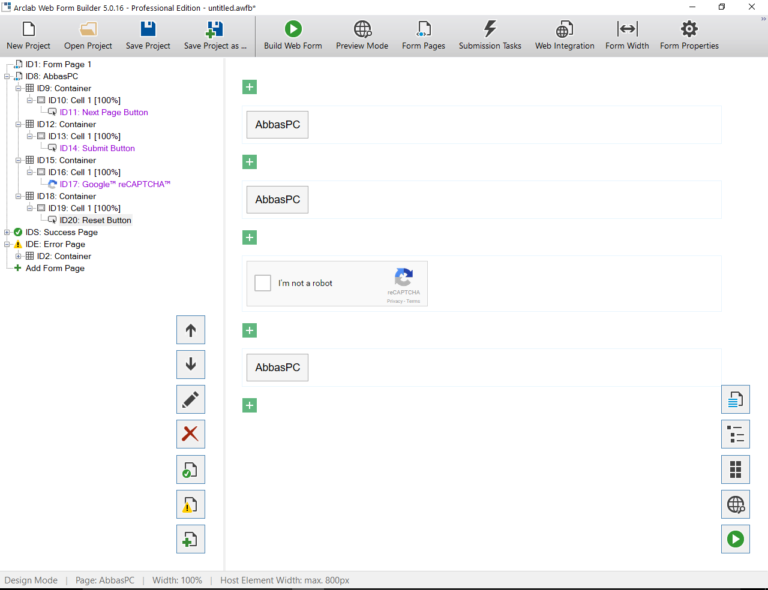This screenshot has height=590, width=768.
Task: Click the New Project toolbar icon
Action: pos(28,36)
